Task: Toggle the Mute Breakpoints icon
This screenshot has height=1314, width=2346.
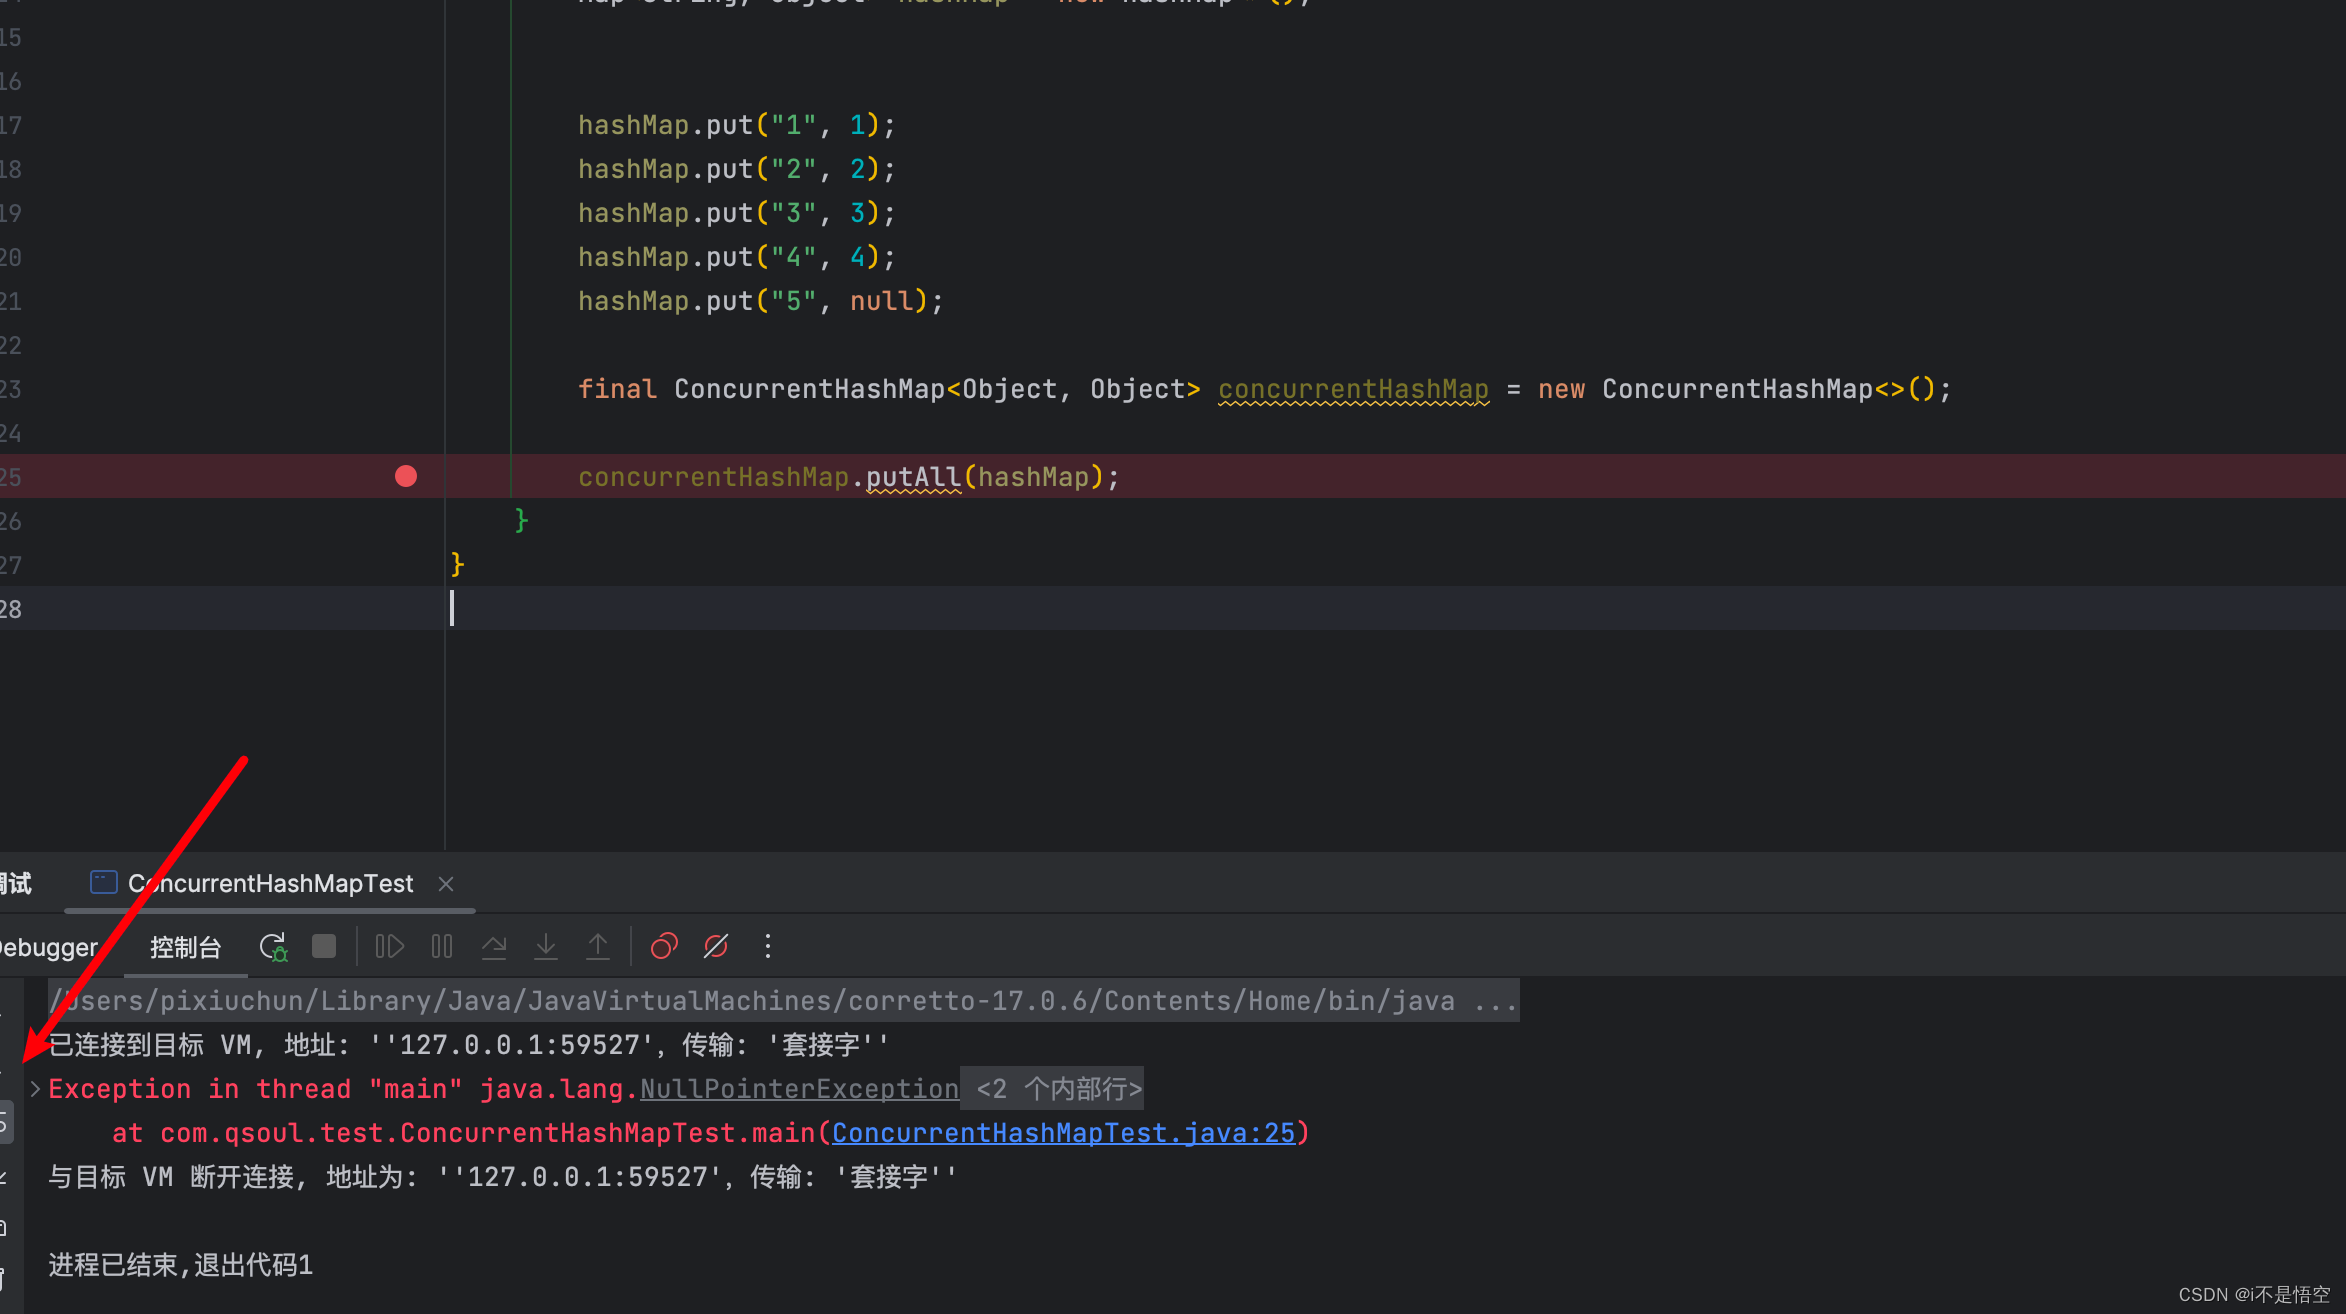Action: 716,947
